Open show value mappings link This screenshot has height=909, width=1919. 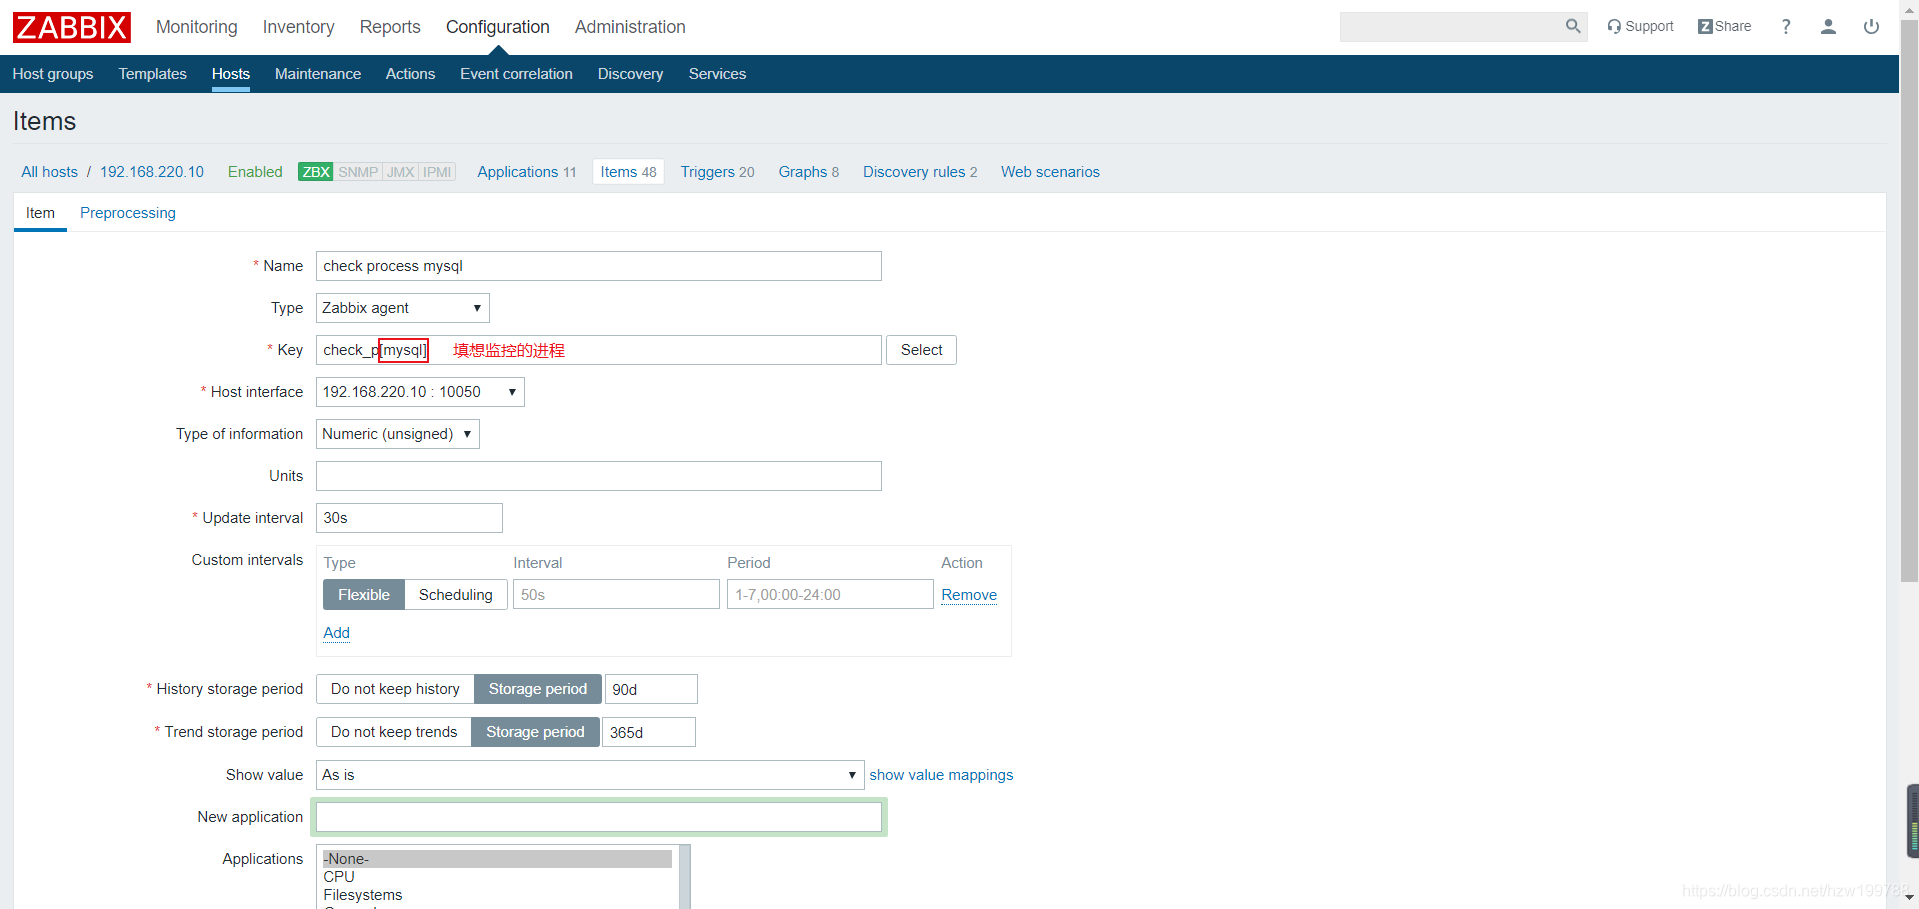(x=941, y=775)
